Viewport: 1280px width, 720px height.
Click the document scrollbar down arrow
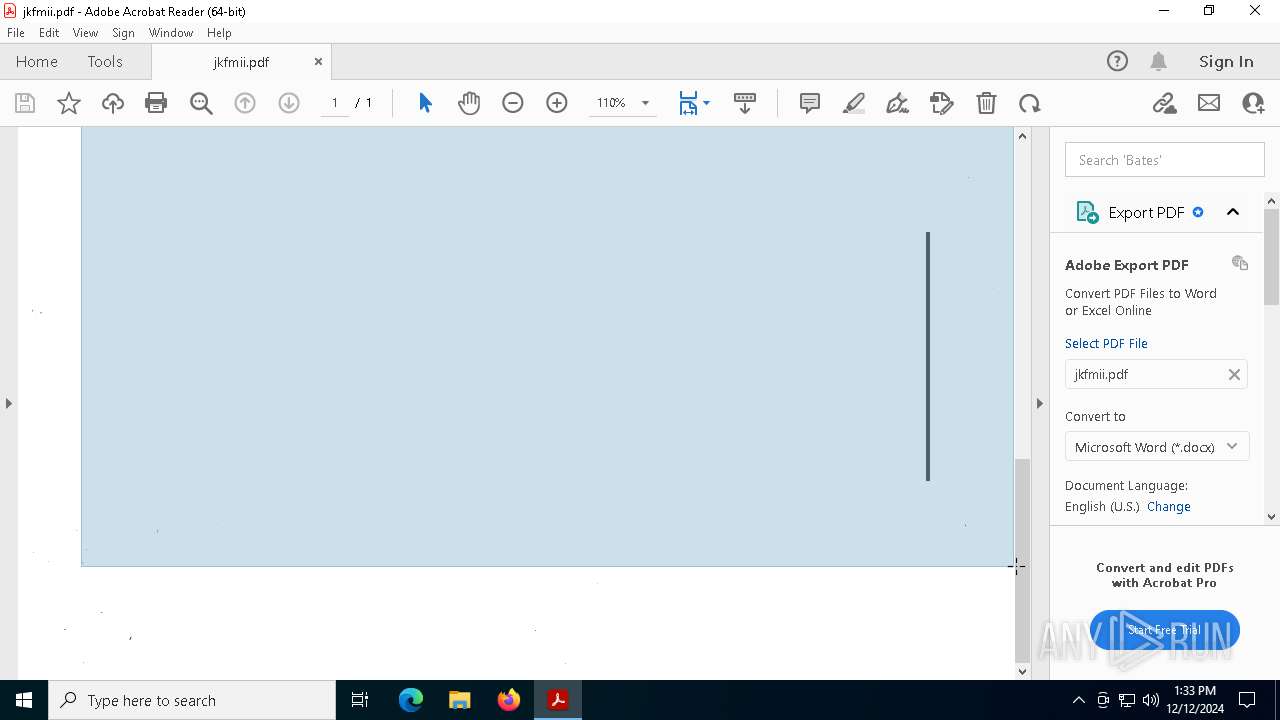(x=1022, y=671)
